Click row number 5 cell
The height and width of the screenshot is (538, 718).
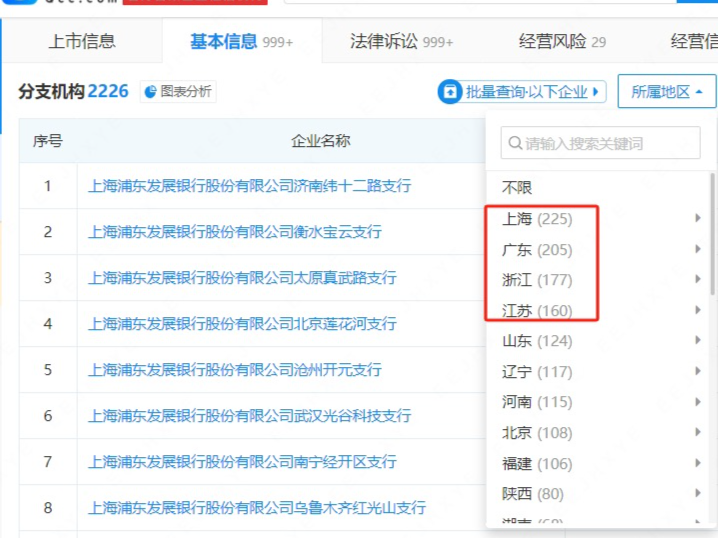click(48, 370)
